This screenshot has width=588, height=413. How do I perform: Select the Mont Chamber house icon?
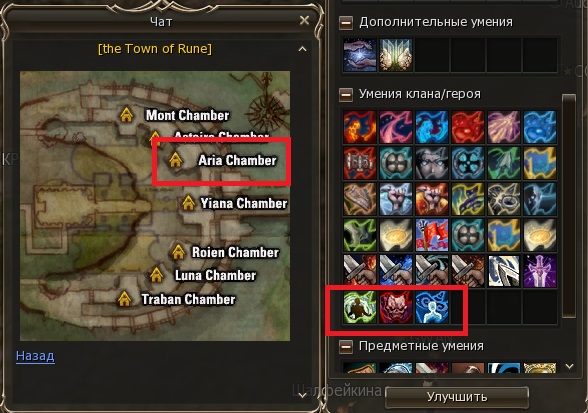point(127,115)
